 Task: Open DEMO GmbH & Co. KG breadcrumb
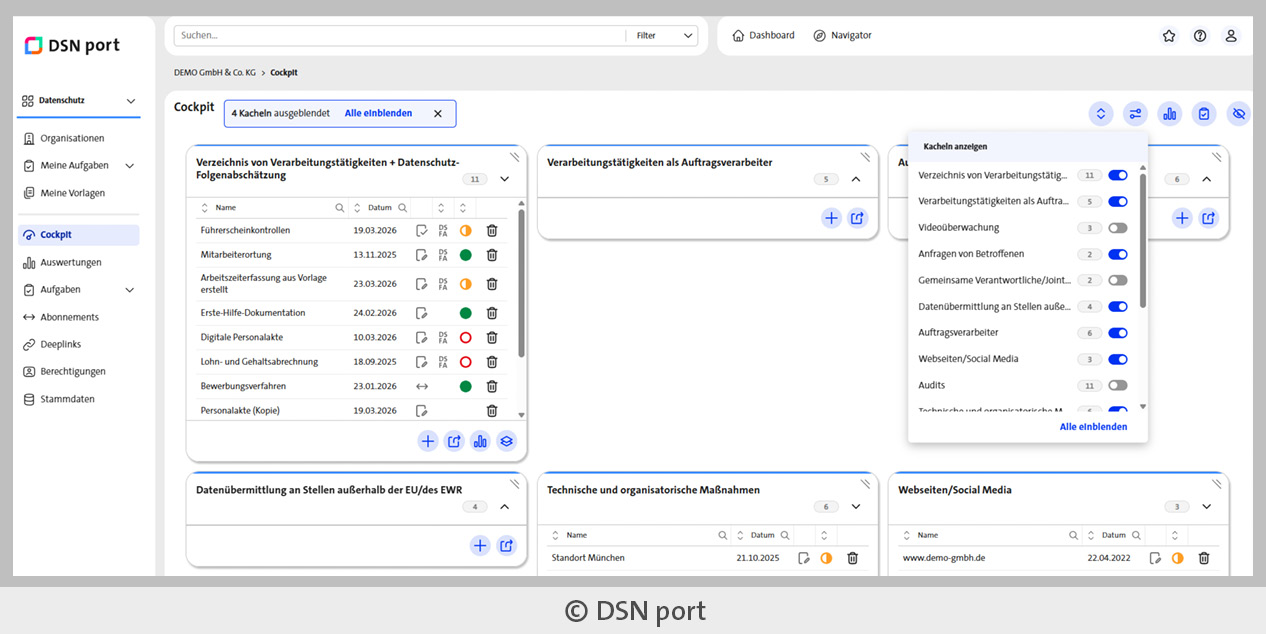click(x=215, y=73)
